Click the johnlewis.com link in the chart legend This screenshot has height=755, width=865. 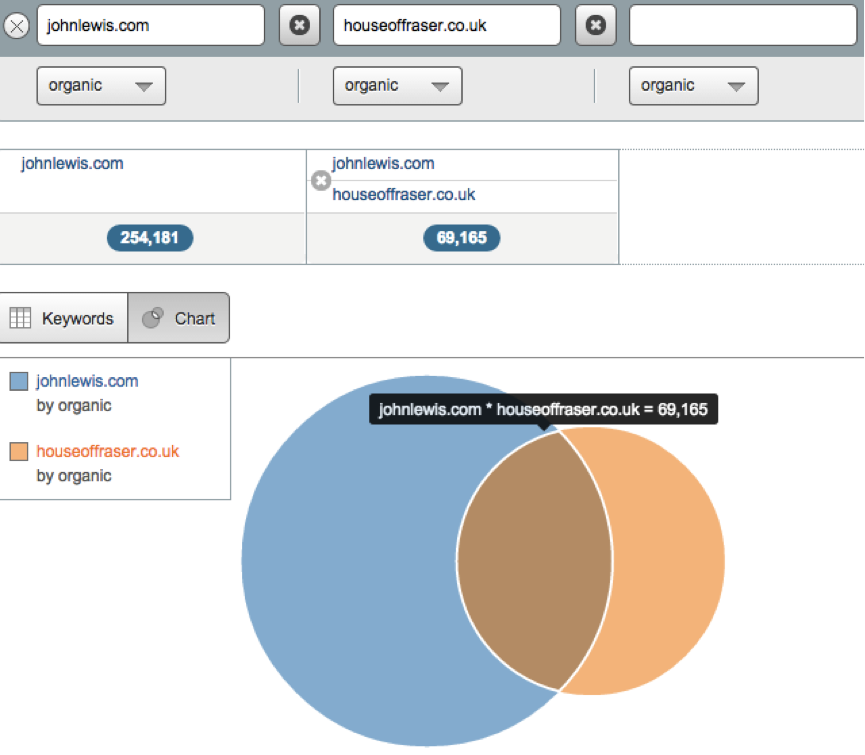click(x=87, y=381)
